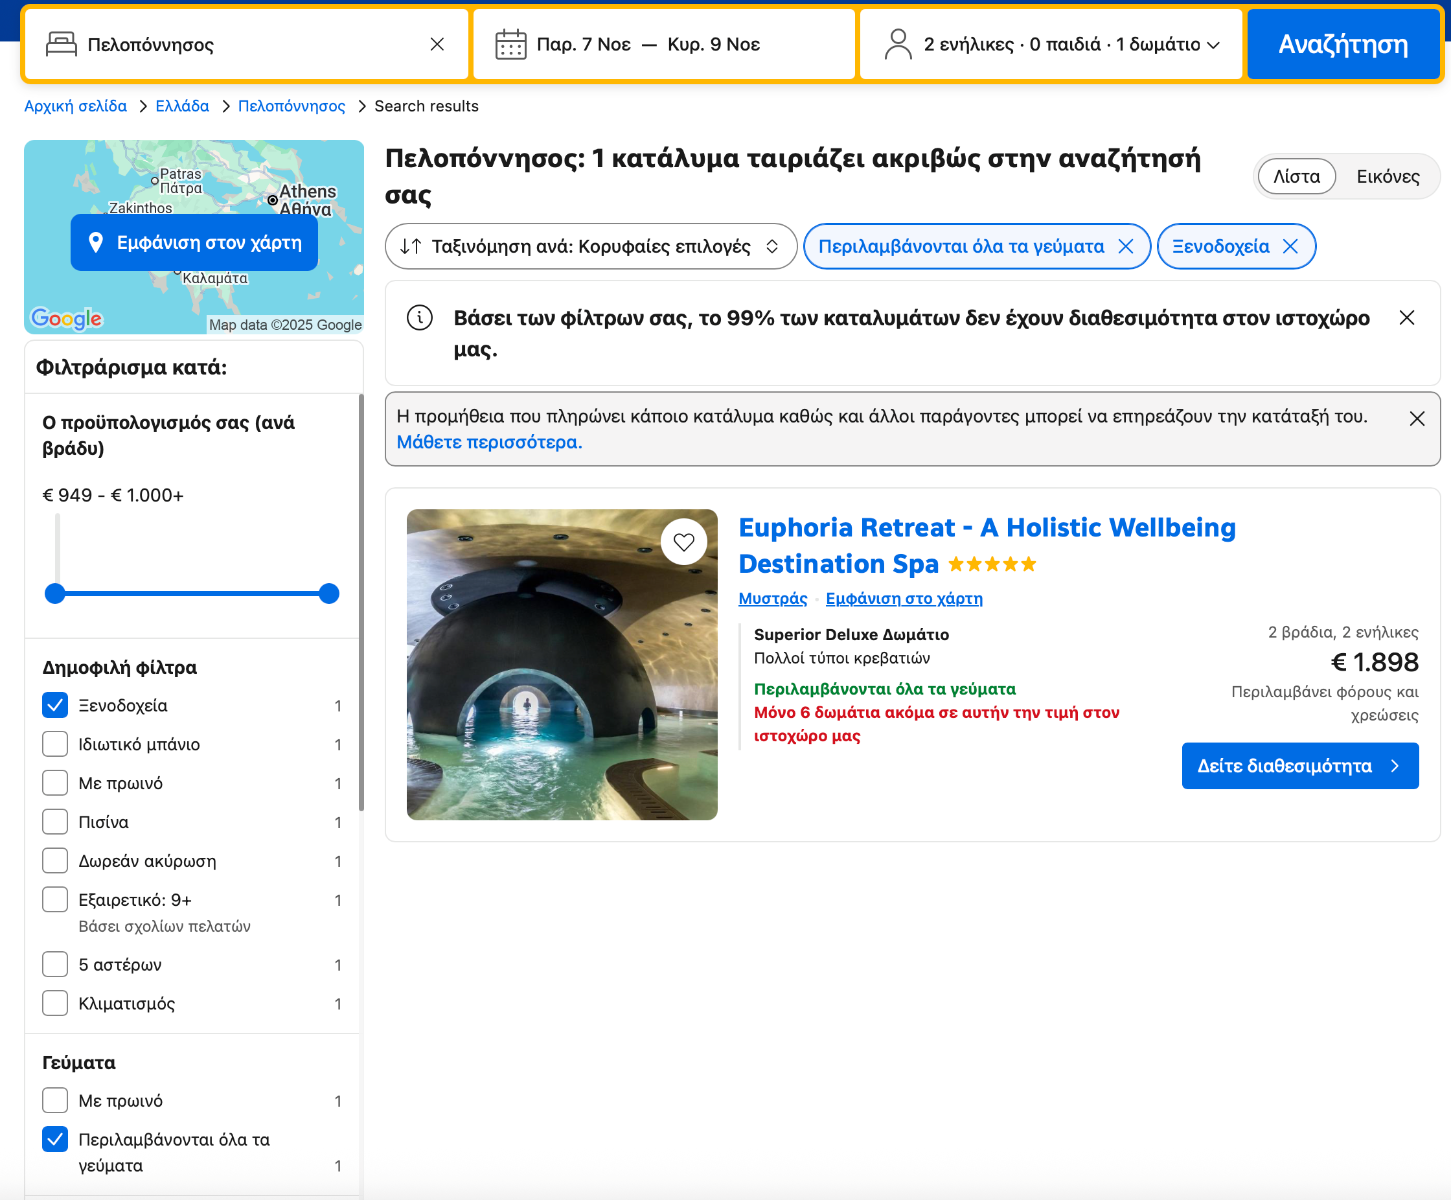1451x1200 pixels.
Task: Enable the Δωρεάν ακύρωση filter
Action: [55, 861]
